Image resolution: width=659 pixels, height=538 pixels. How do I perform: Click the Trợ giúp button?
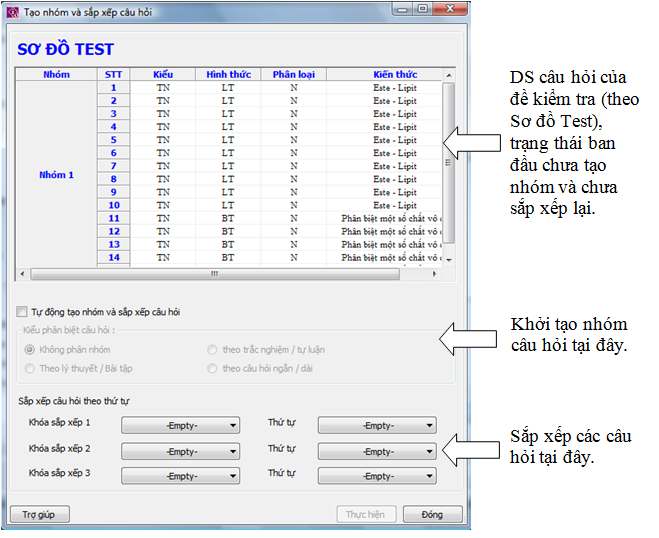point(39,515)
